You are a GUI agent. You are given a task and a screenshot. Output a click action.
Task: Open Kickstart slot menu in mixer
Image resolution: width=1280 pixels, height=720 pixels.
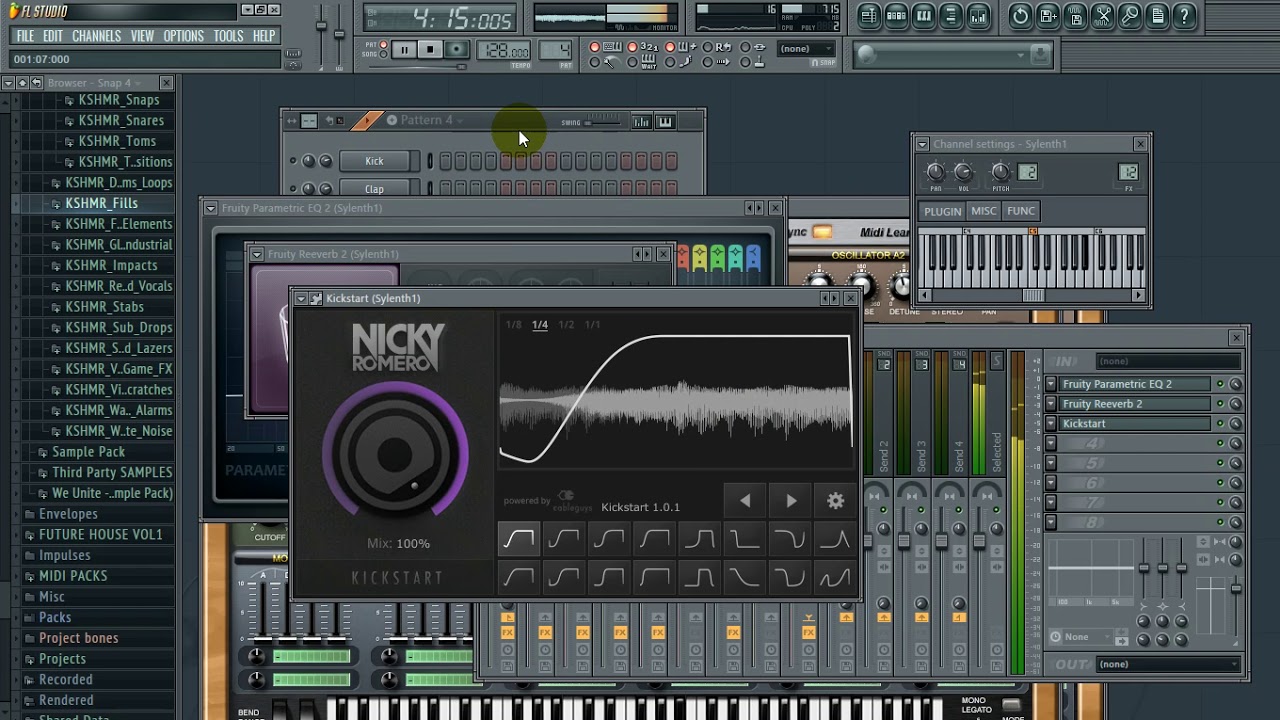tap(1051, 424)
